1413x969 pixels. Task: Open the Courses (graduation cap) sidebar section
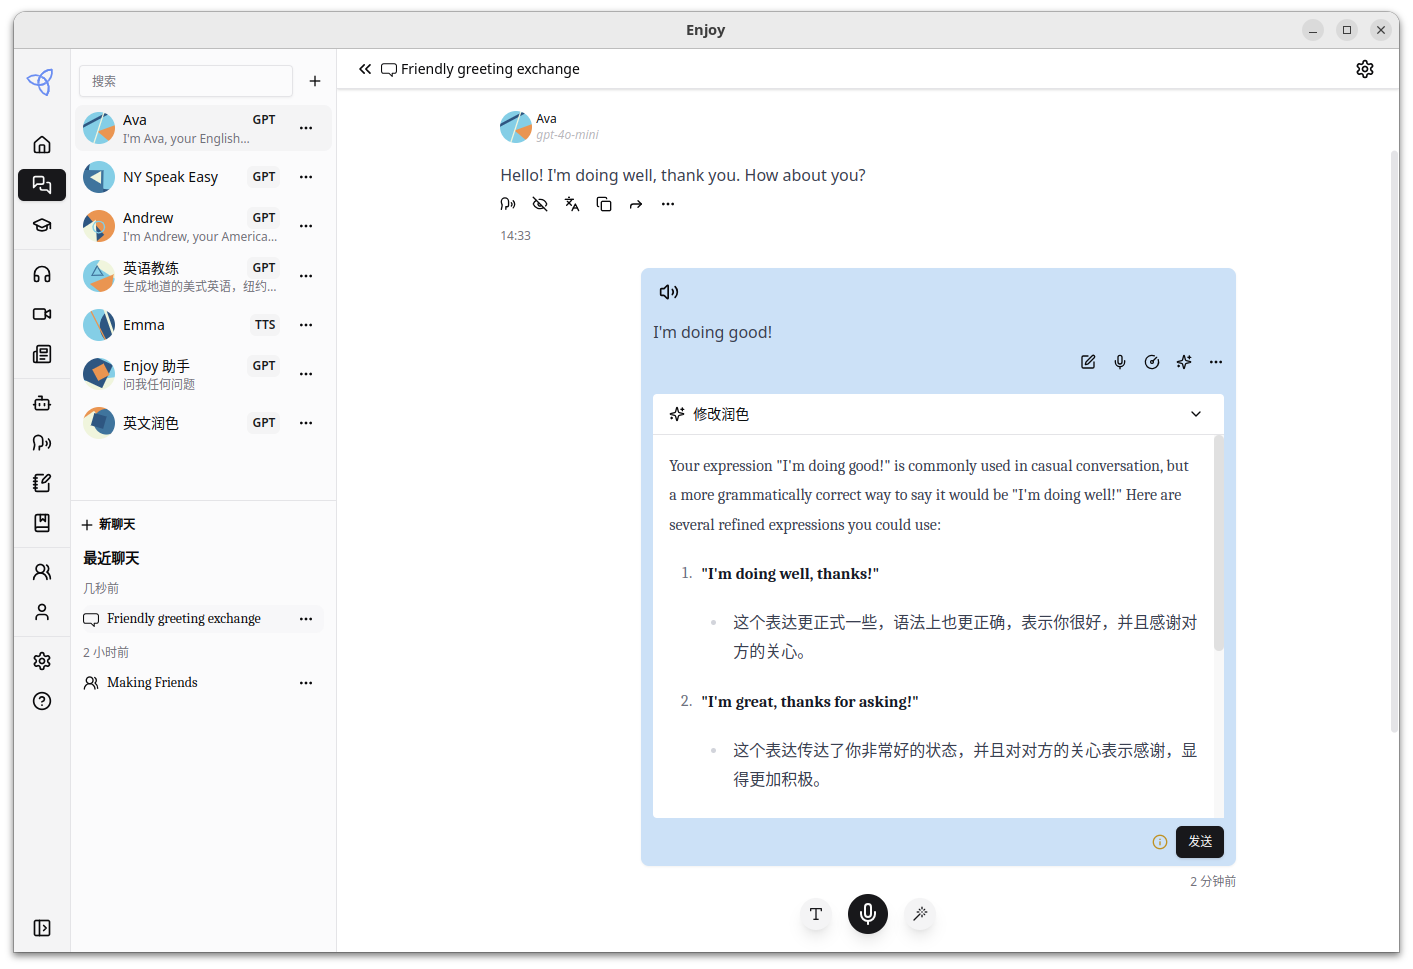coord(42,224)
